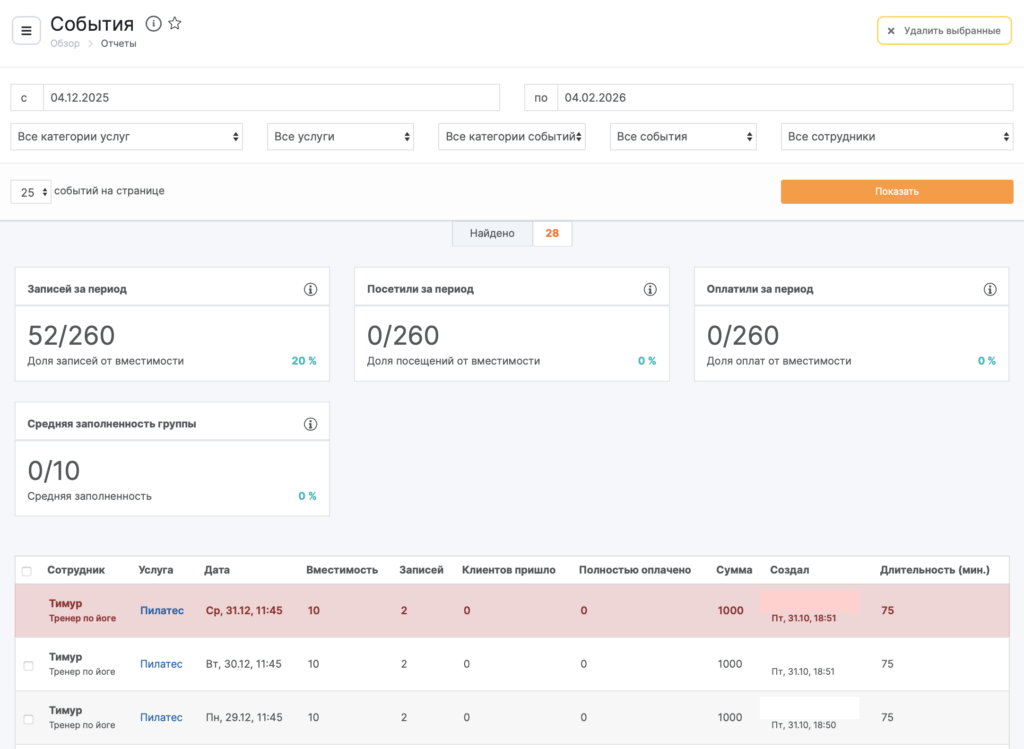Check the box for the 30.12 Пилатес row
This screenshot has height=749, width=1024.
(28, 665)
